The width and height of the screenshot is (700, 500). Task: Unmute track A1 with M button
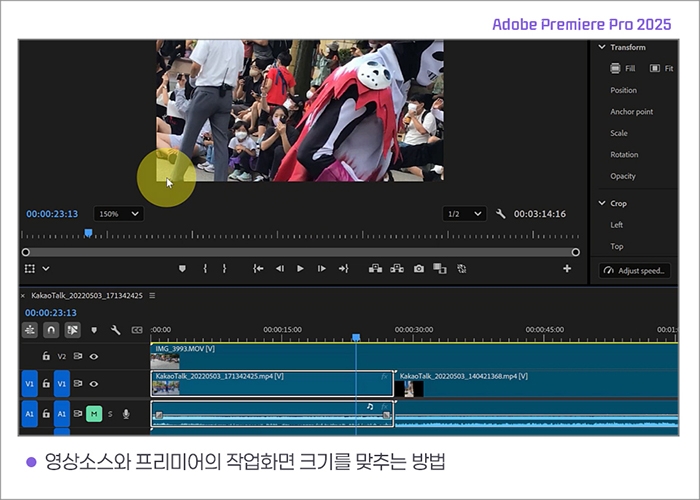pos(94,414)
